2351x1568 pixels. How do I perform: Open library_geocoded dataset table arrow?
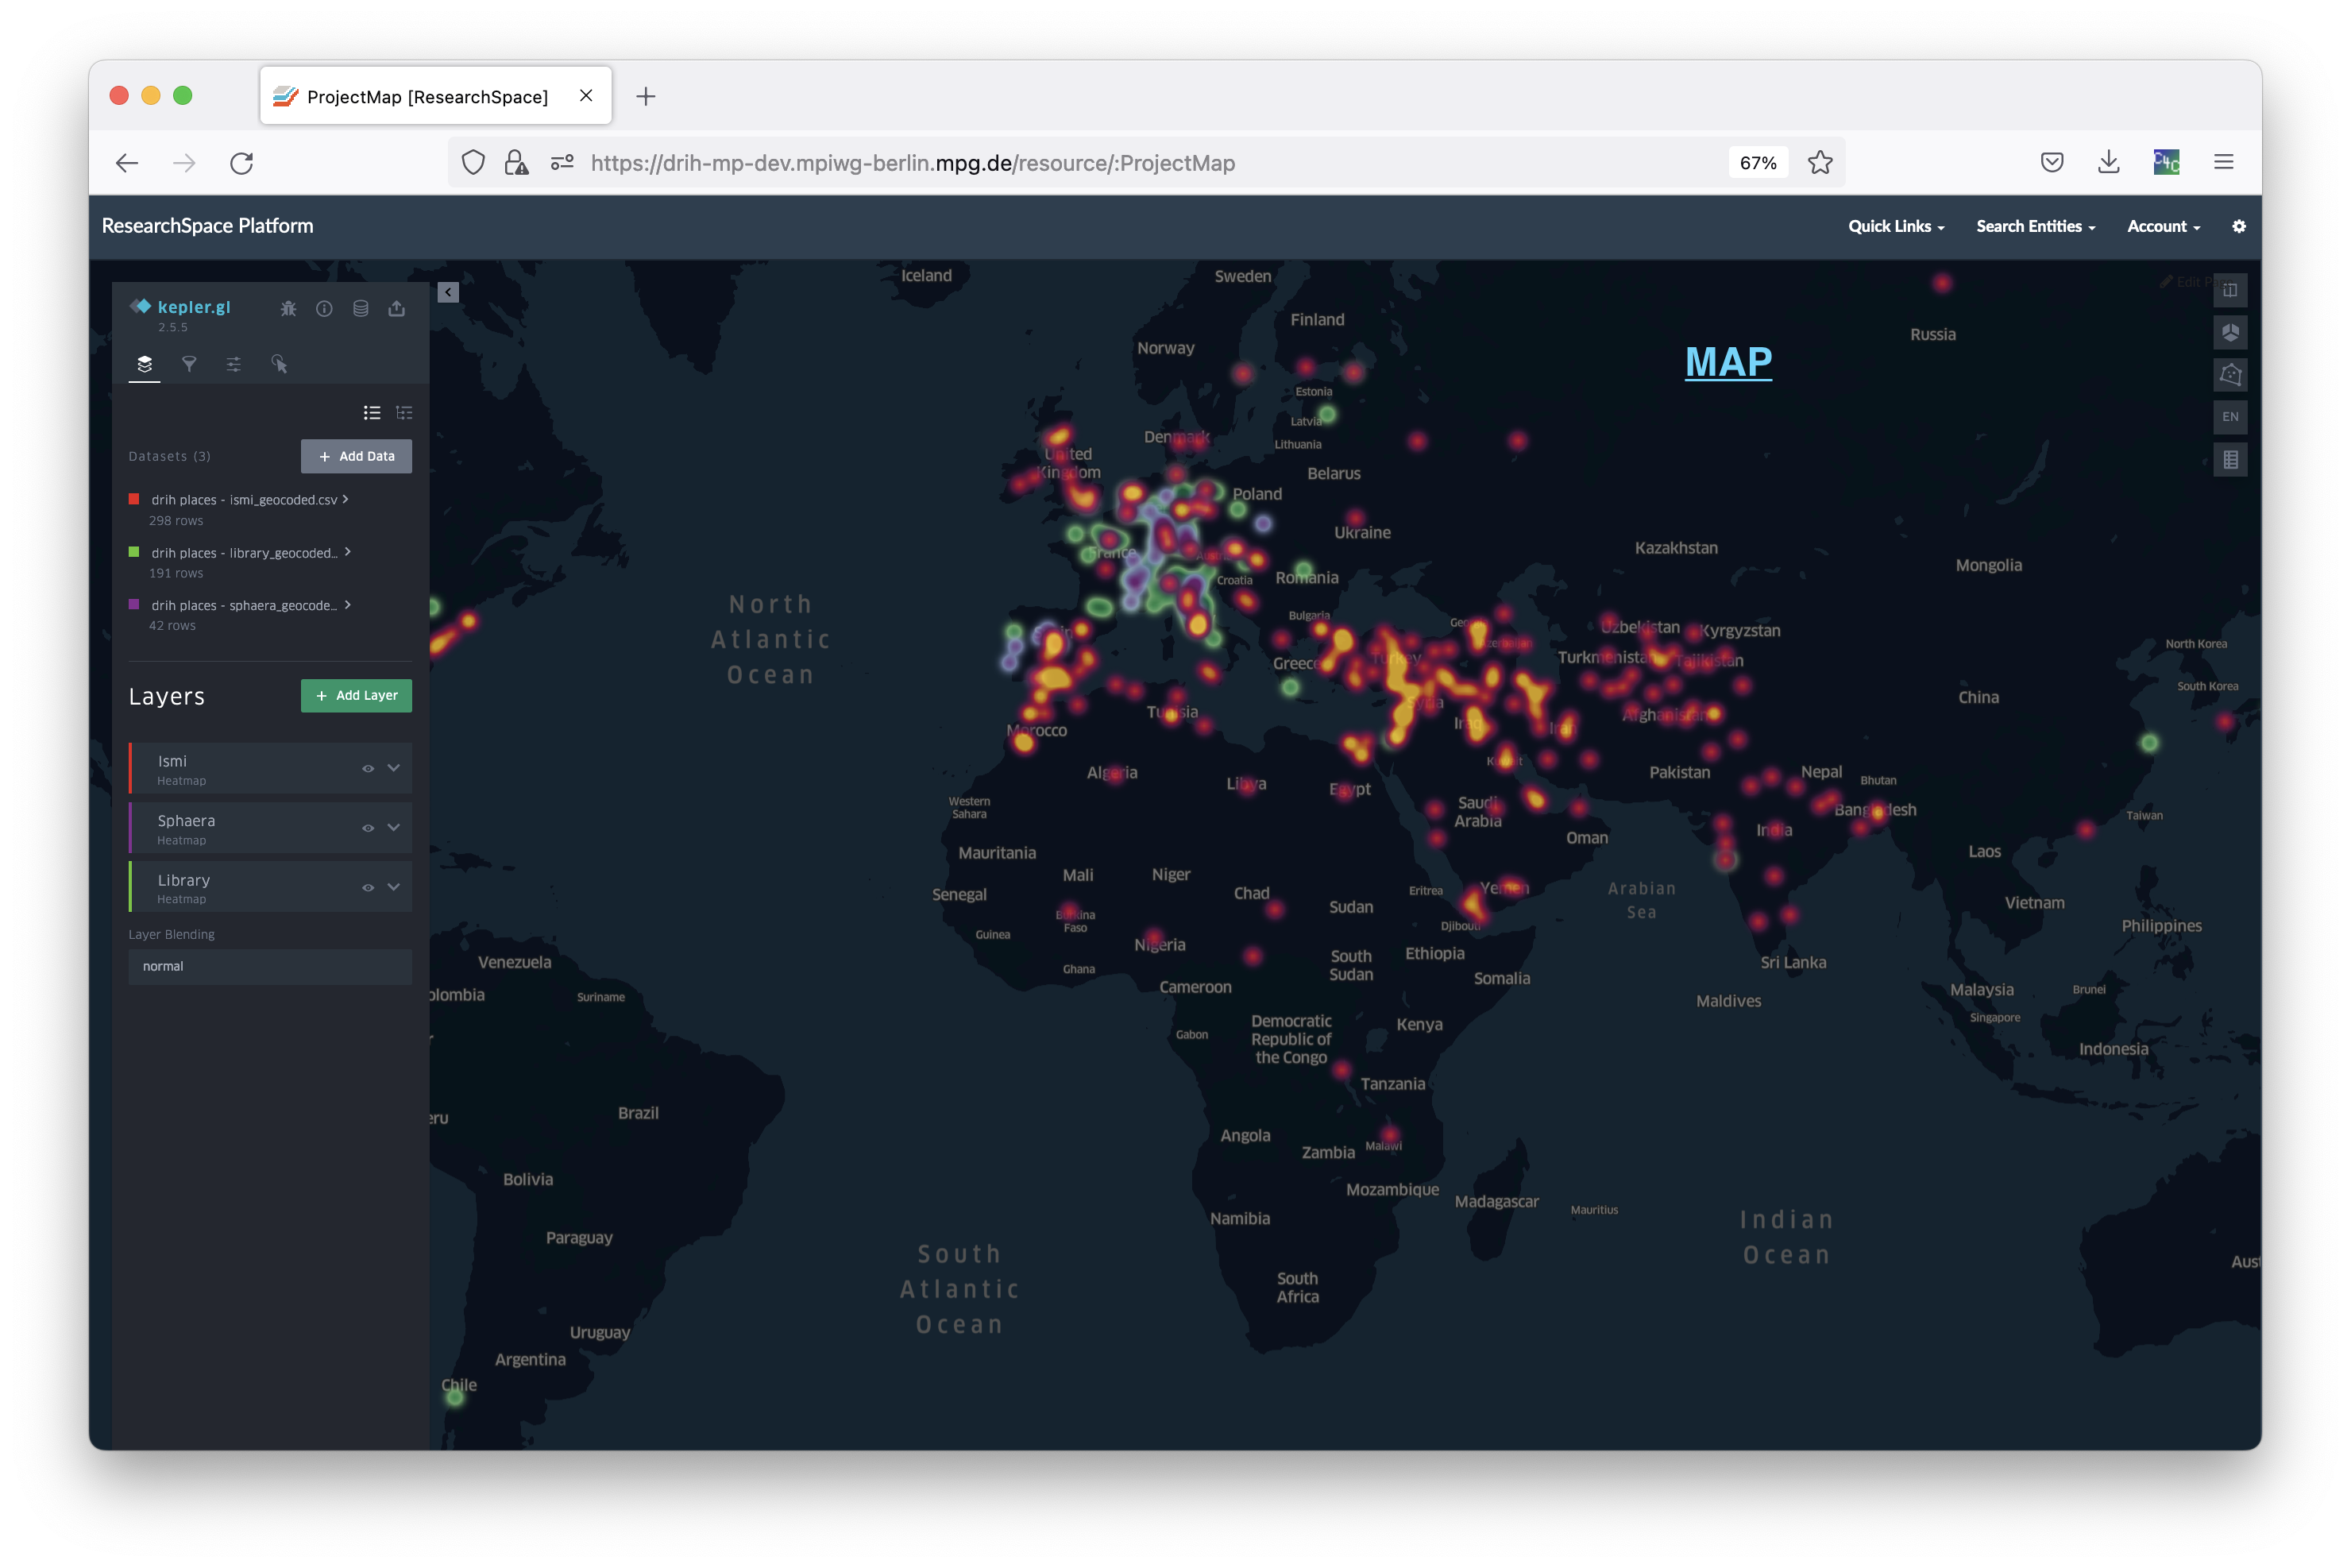[347, 552]
